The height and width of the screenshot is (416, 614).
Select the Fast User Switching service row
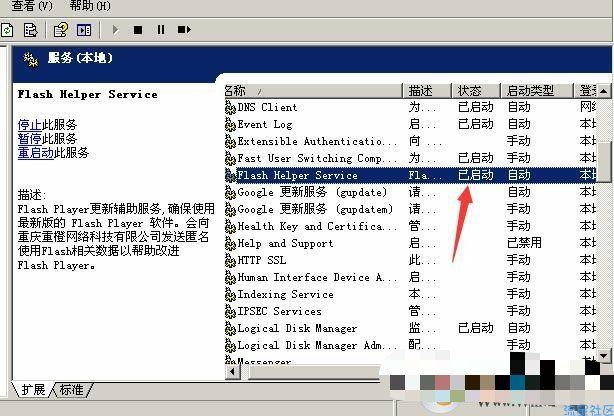click(x=410, y=158)
